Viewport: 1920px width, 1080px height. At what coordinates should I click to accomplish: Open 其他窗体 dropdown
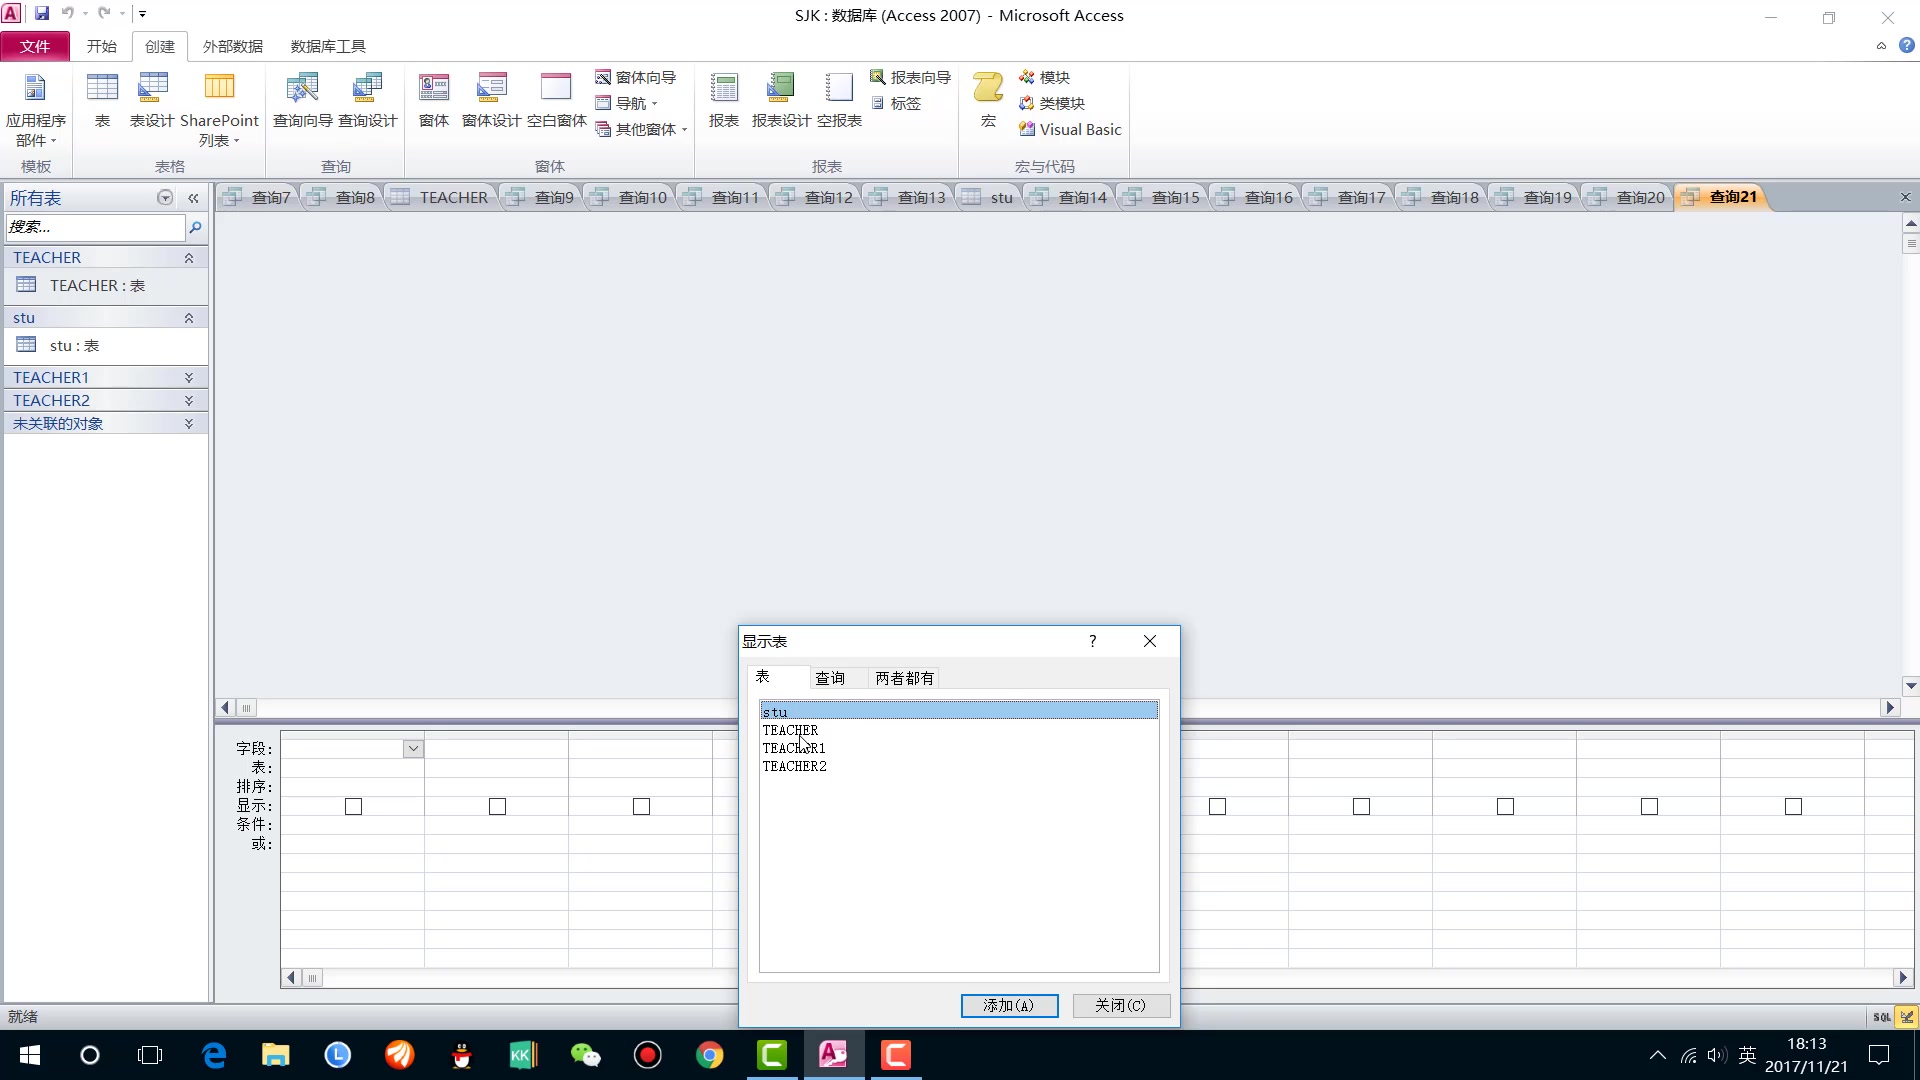pyautogui.click(x=642, y=129)
